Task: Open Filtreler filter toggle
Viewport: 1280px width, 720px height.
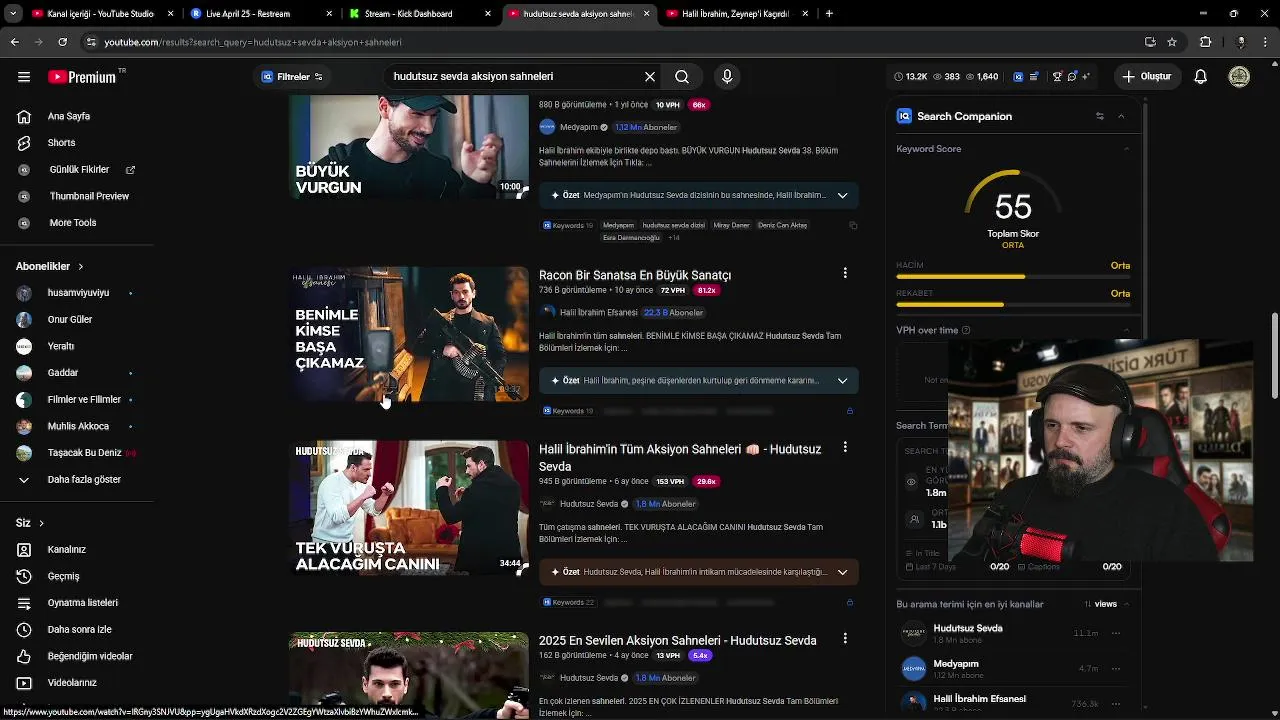Action: click(x=293, y=77)
